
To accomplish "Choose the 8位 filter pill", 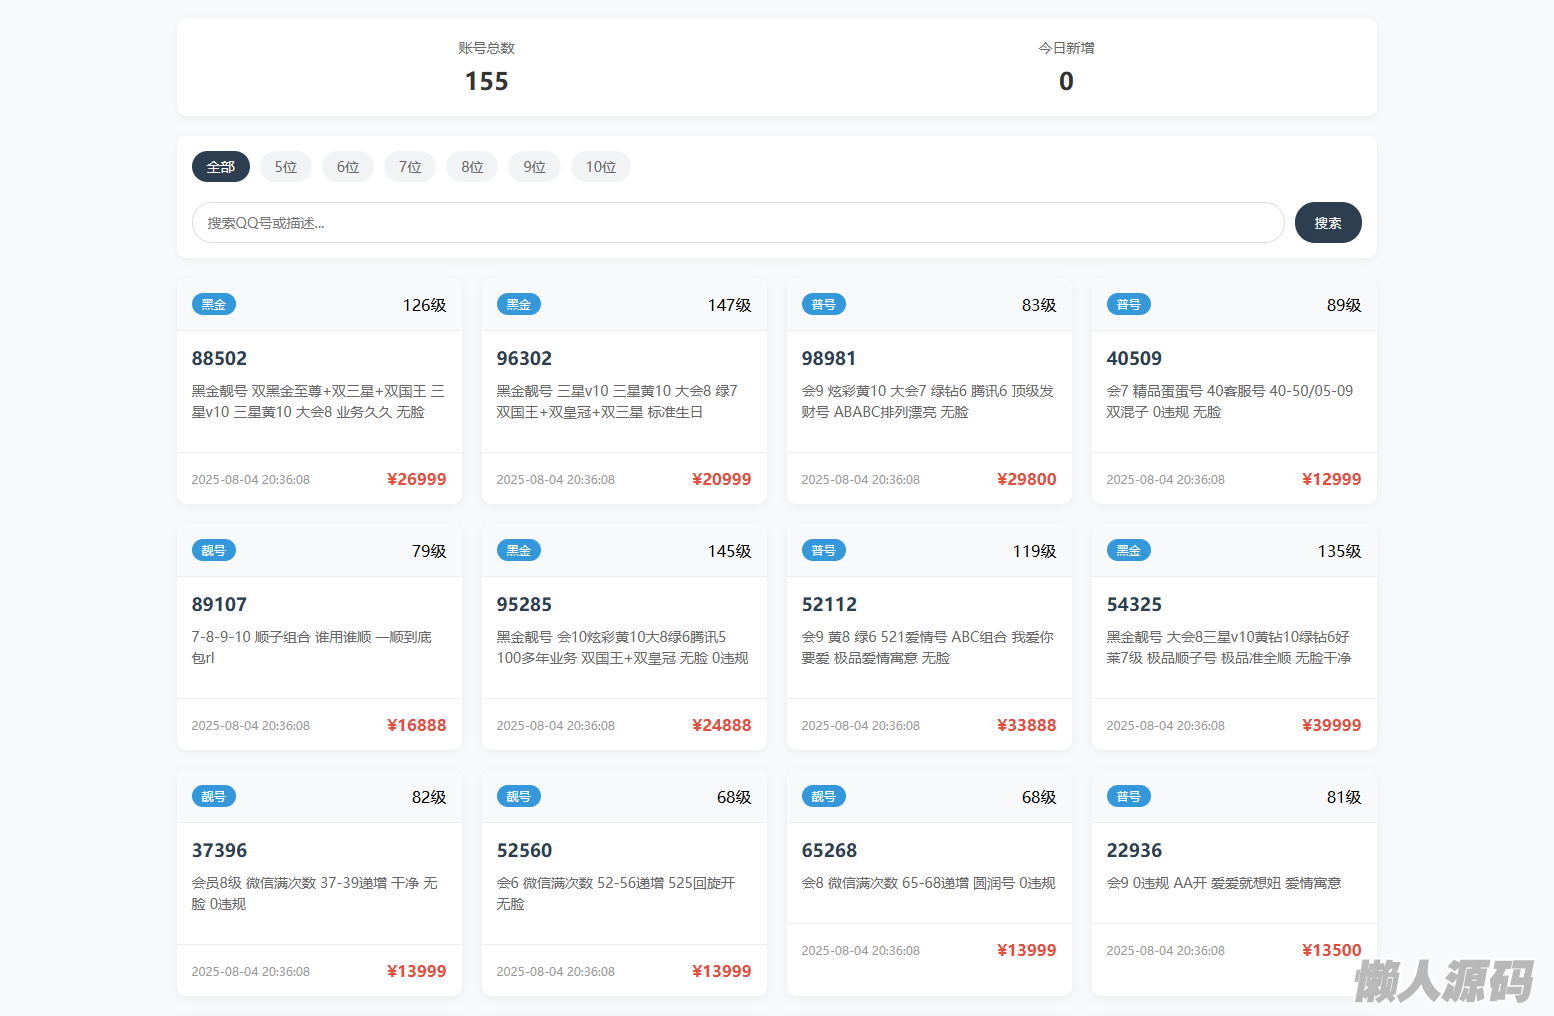I will click(x=472, y=167).
